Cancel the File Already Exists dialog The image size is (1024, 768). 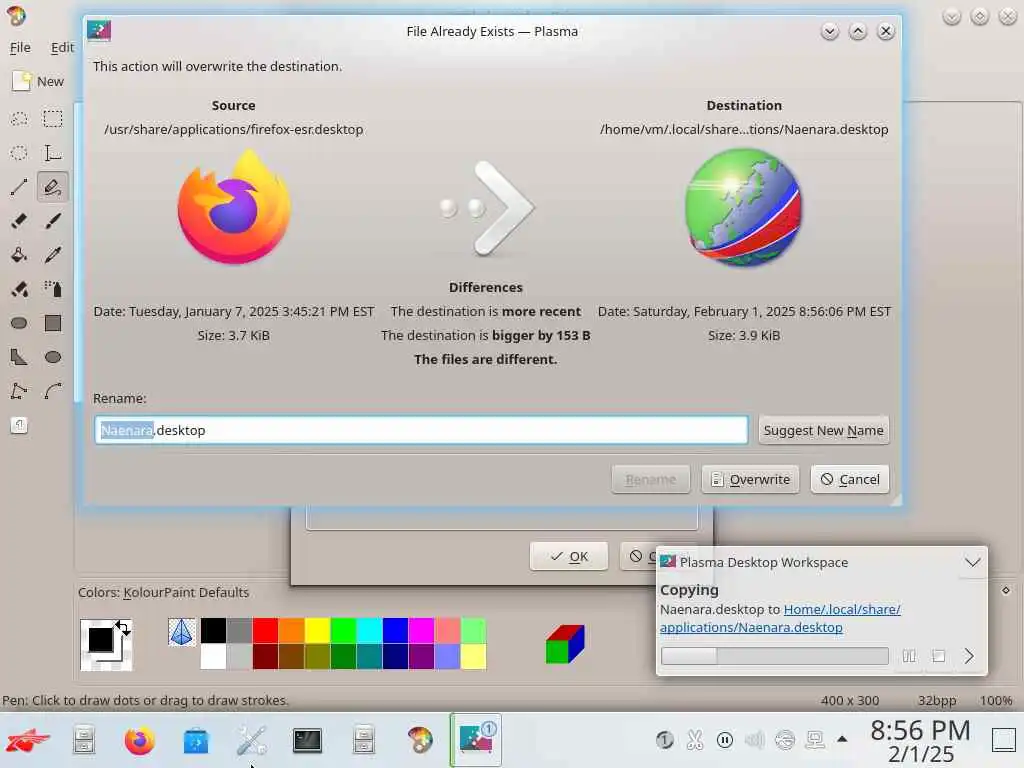[x=850, y=479]
